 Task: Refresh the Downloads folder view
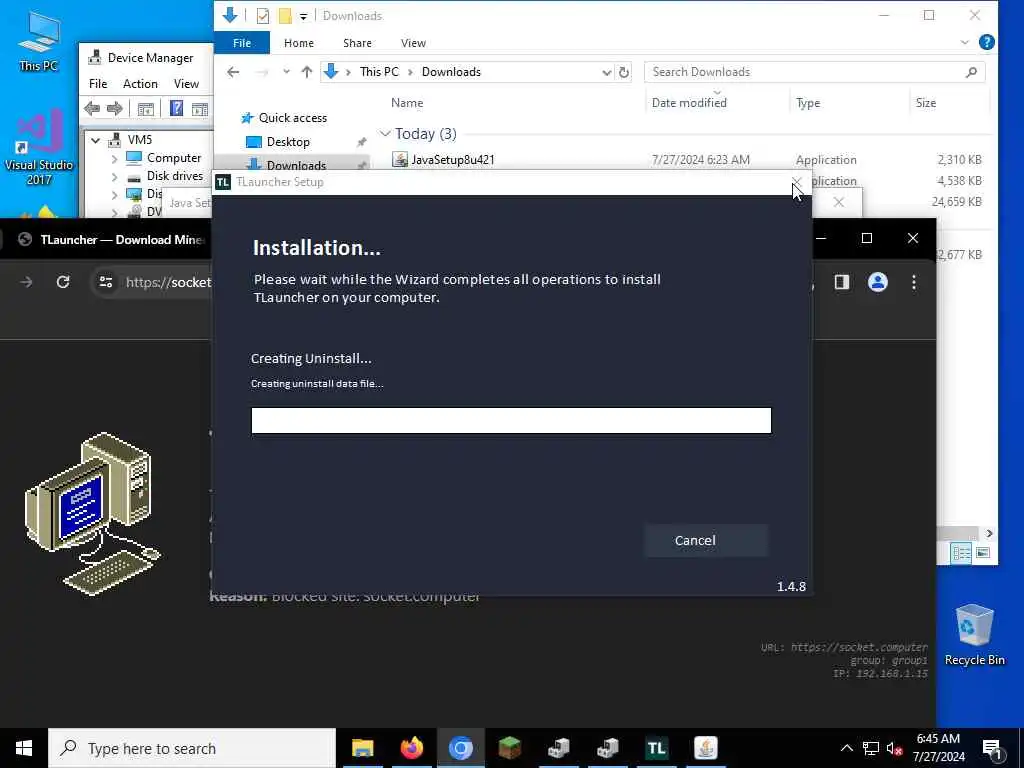624,72
